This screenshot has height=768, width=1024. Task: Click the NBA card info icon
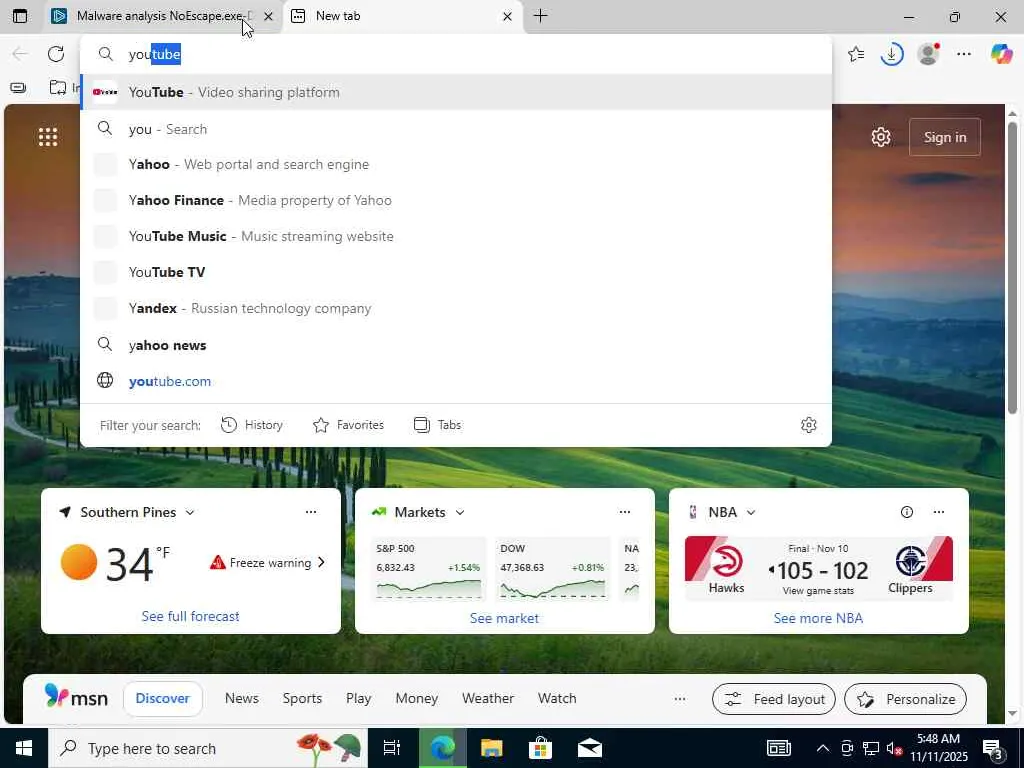[x=906, y=512]
